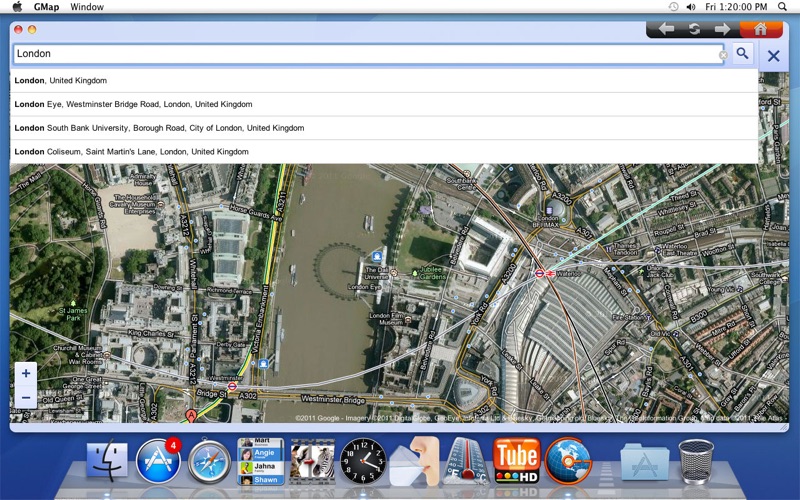Select the London Coliseum, Saint Martin's Lane suggestion
The height and width of the screenshot is (500, 800).
tap(384, 152)
